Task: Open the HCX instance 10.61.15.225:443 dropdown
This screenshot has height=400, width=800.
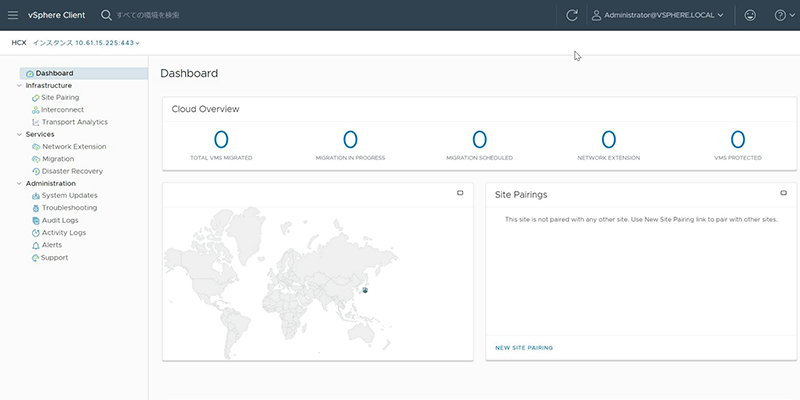Action: click(86, 43)
